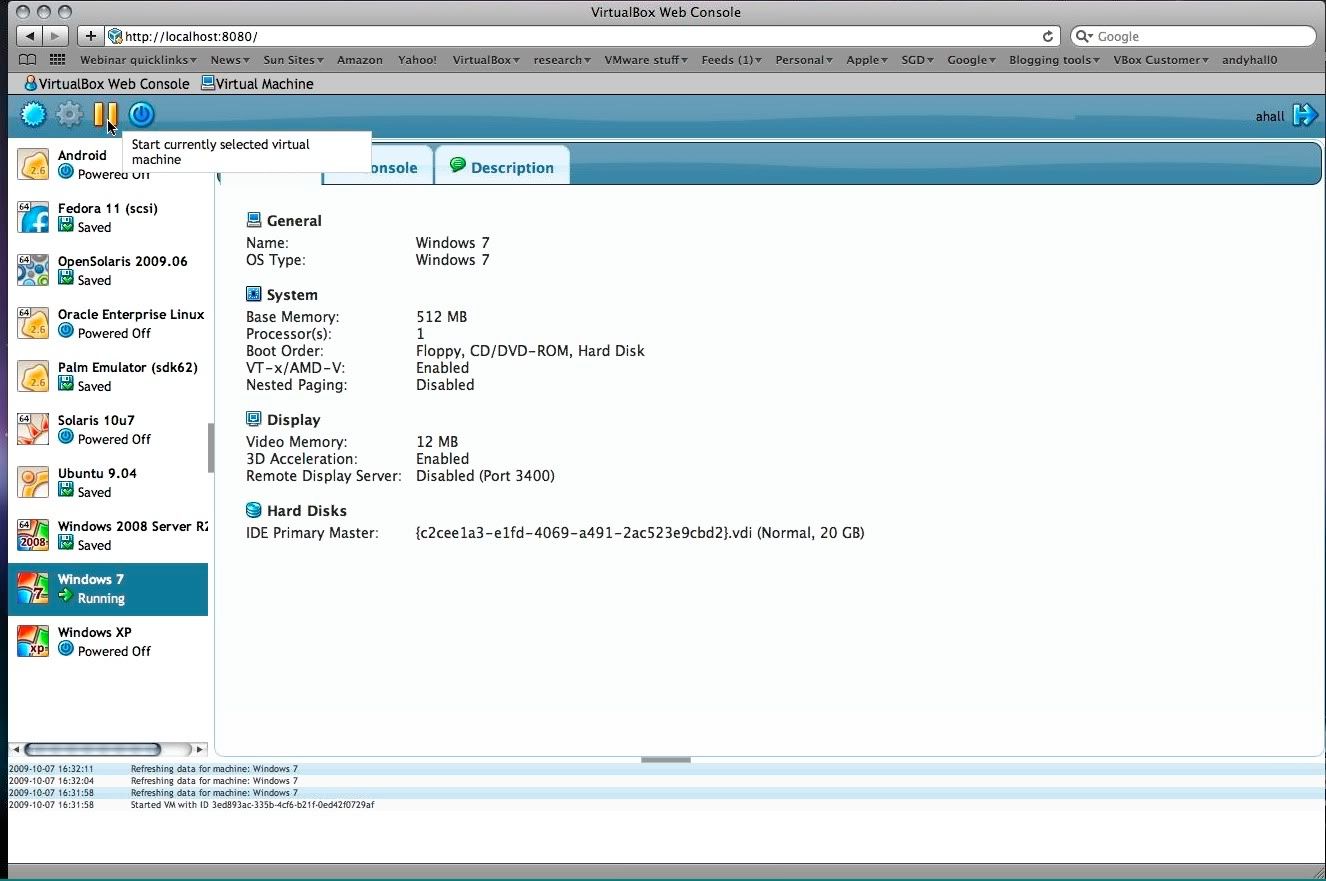Expand the Personal bookmark folder

coord(804,60)
